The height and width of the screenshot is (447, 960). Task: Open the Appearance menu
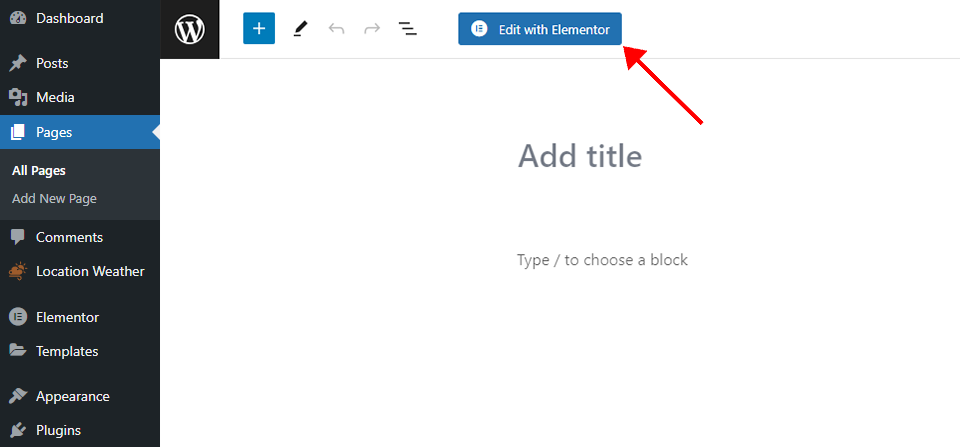(x=73, y=396)
